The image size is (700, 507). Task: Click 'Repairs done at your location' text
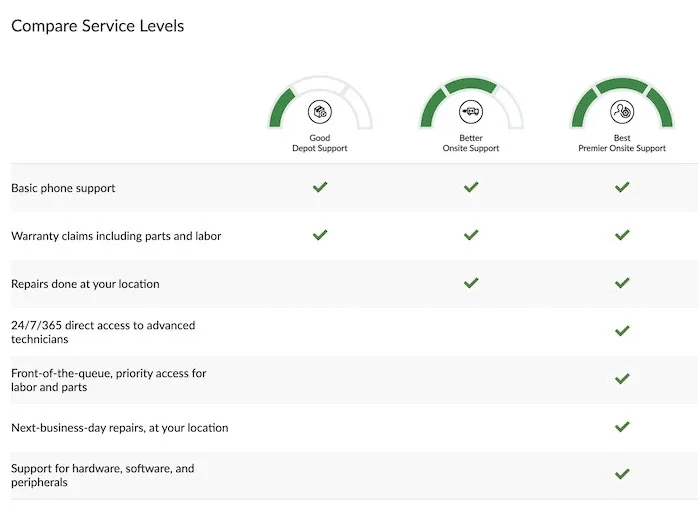(85, 284)
